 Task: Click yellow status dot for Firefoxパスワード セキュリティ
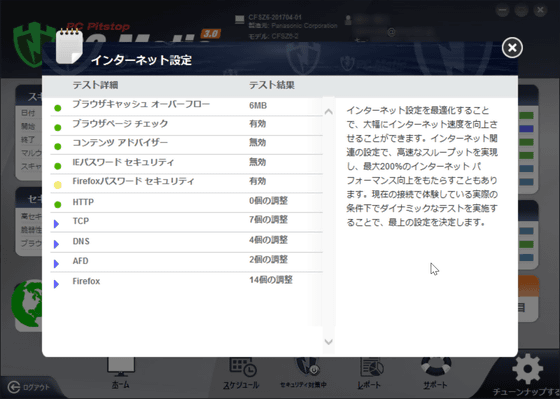point(58,185)
